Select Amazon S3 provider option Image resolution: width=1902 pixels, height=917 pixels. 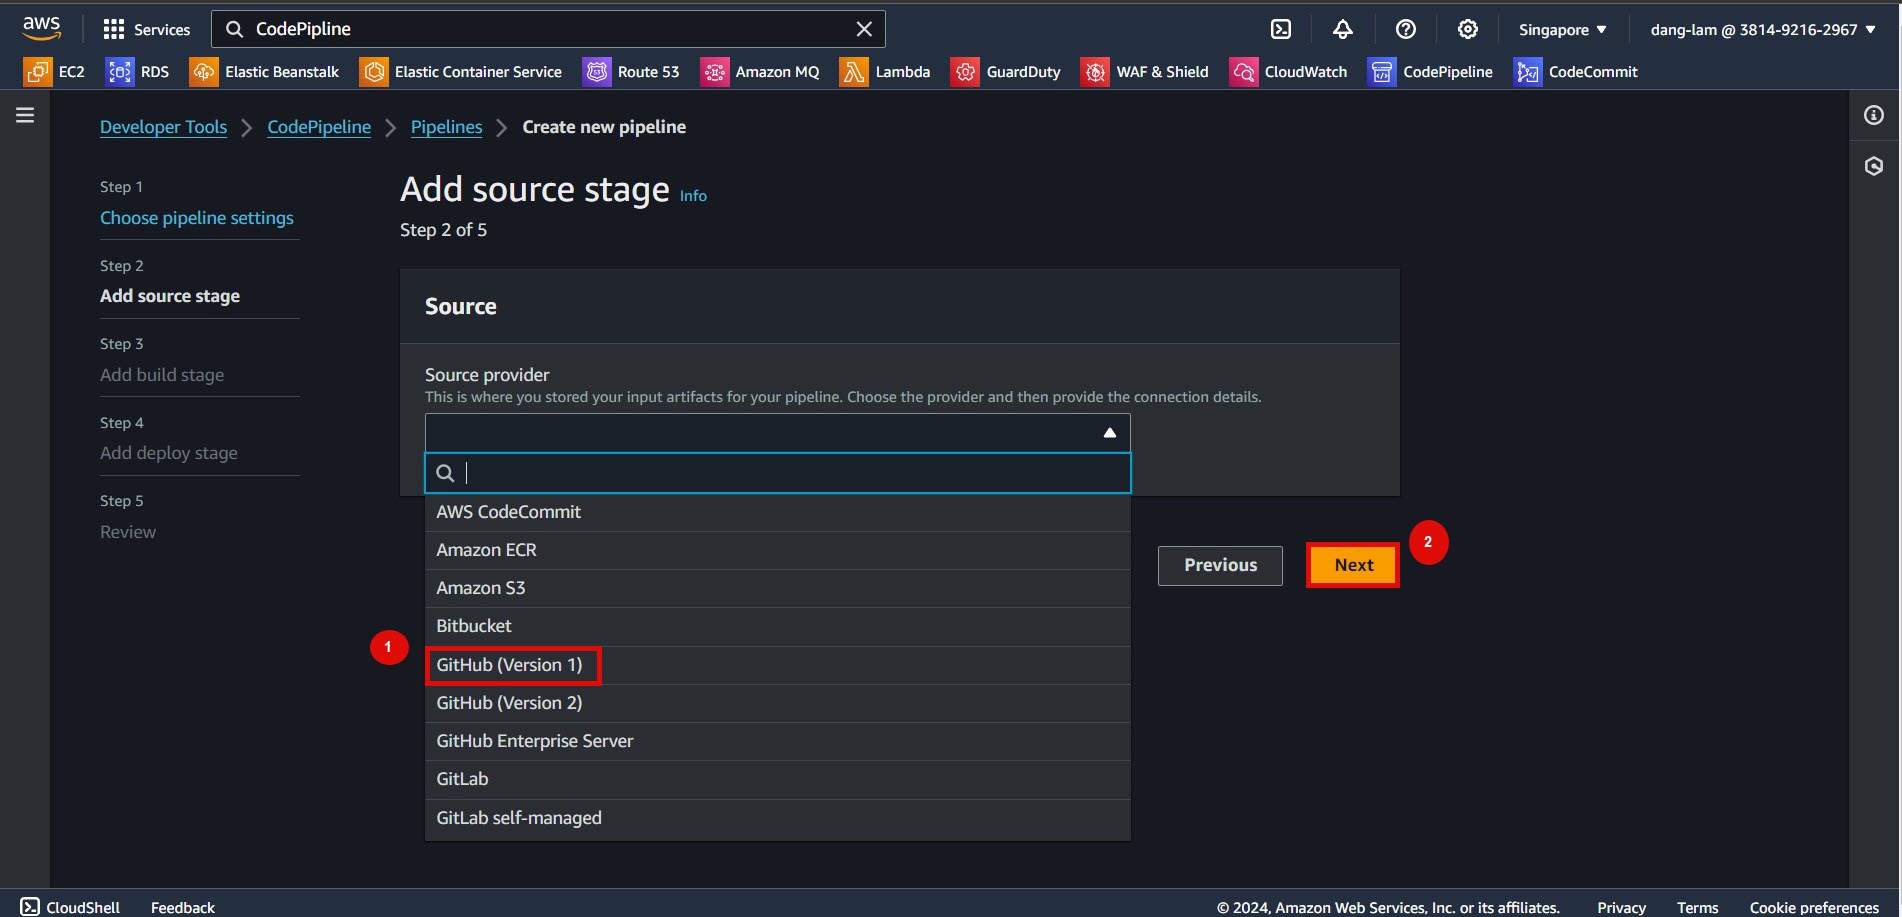[778, 588]
